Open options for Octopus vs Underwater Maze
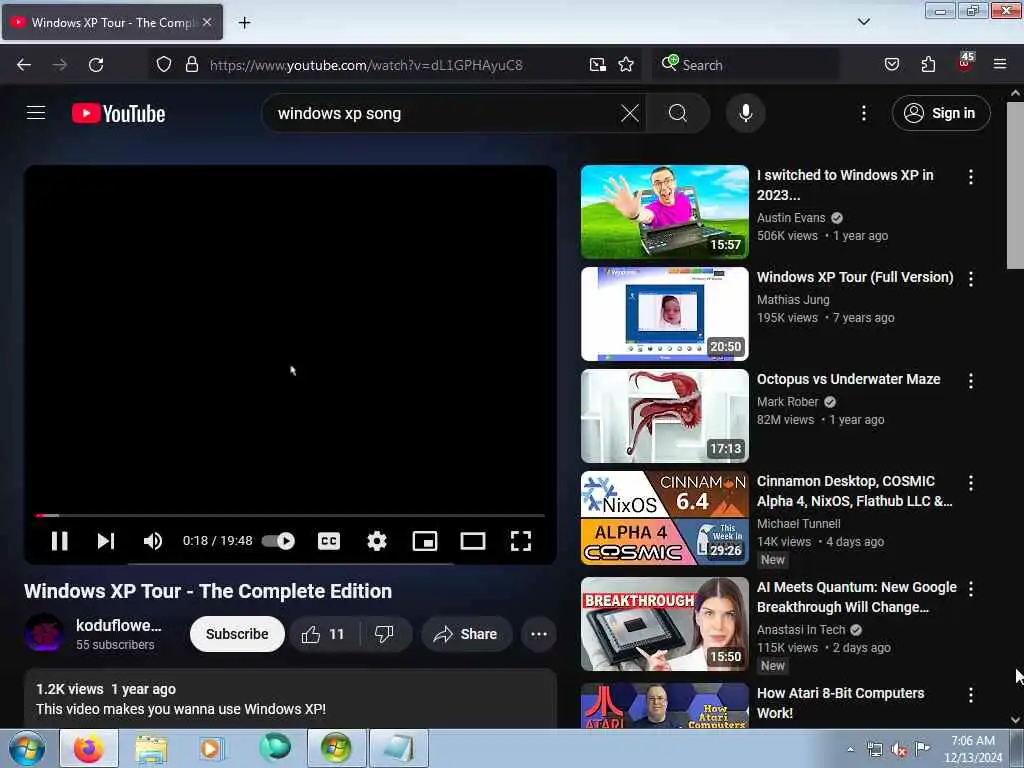This screenshot has width=1024, height=768. pyautogui.click(x=971, y=381)
